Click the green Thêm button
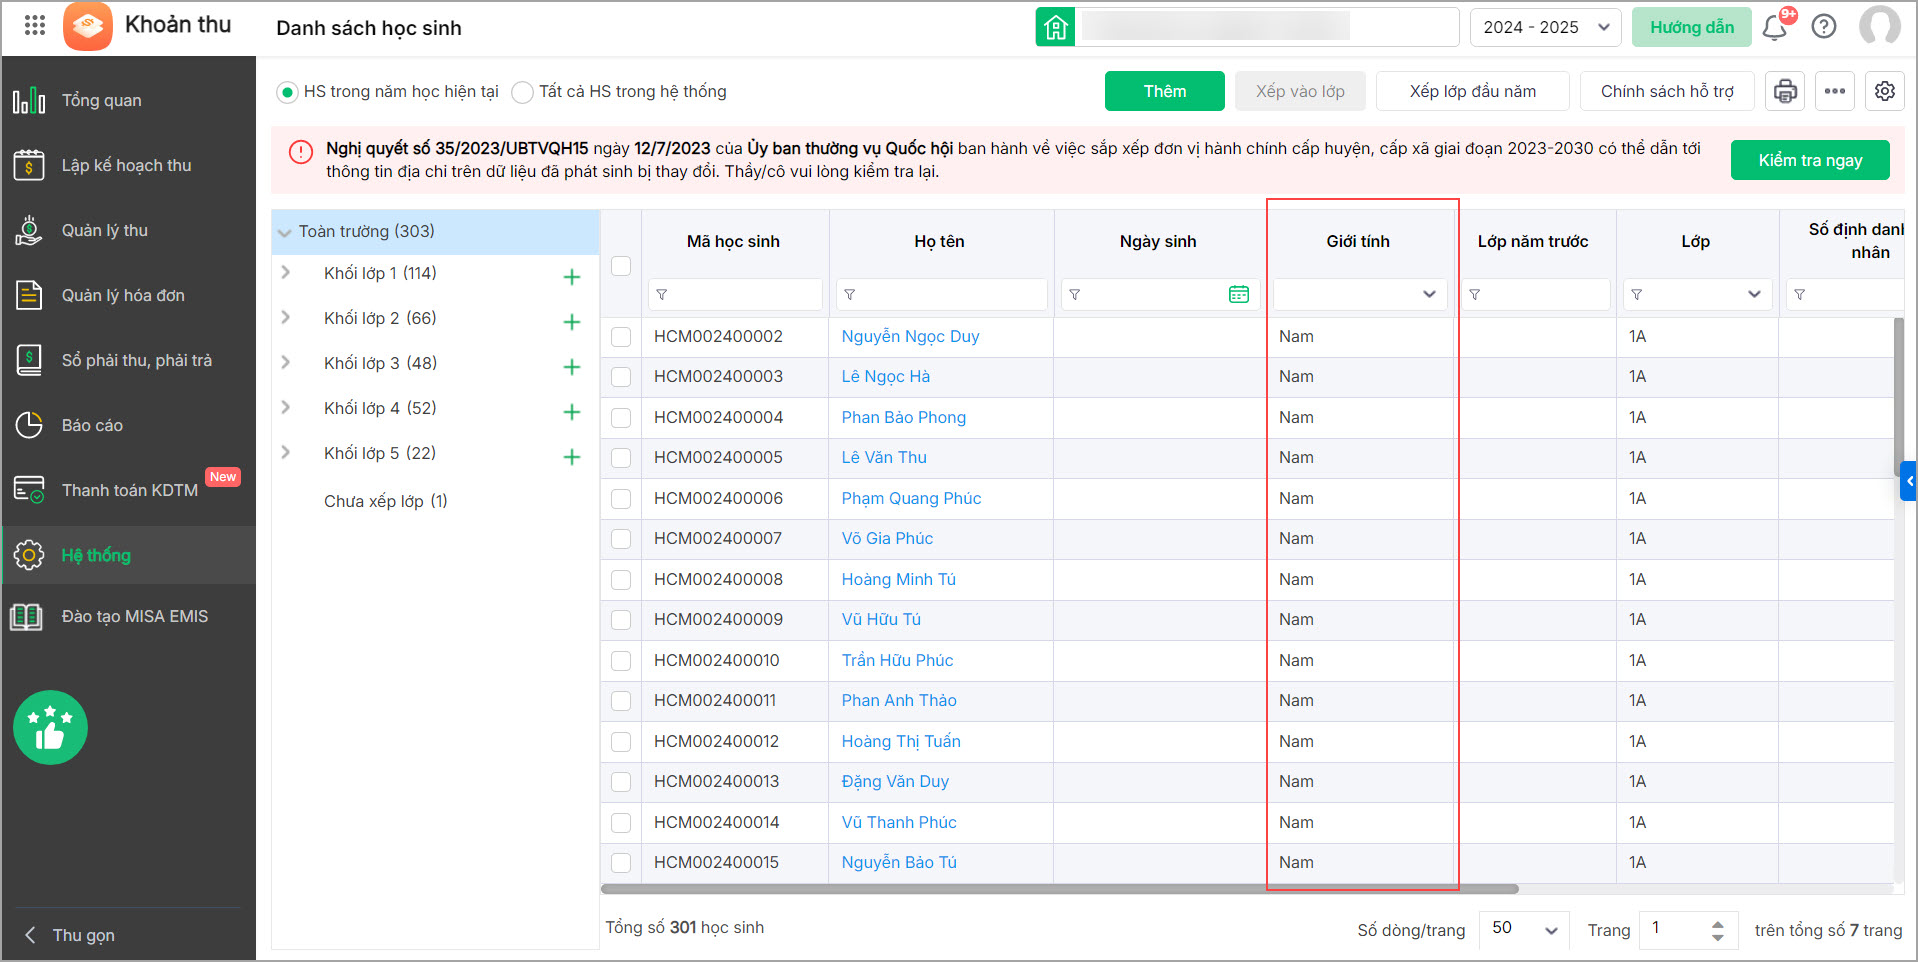The width and height of the screenshot is (1918, 962). click(x=1164, y=91)
